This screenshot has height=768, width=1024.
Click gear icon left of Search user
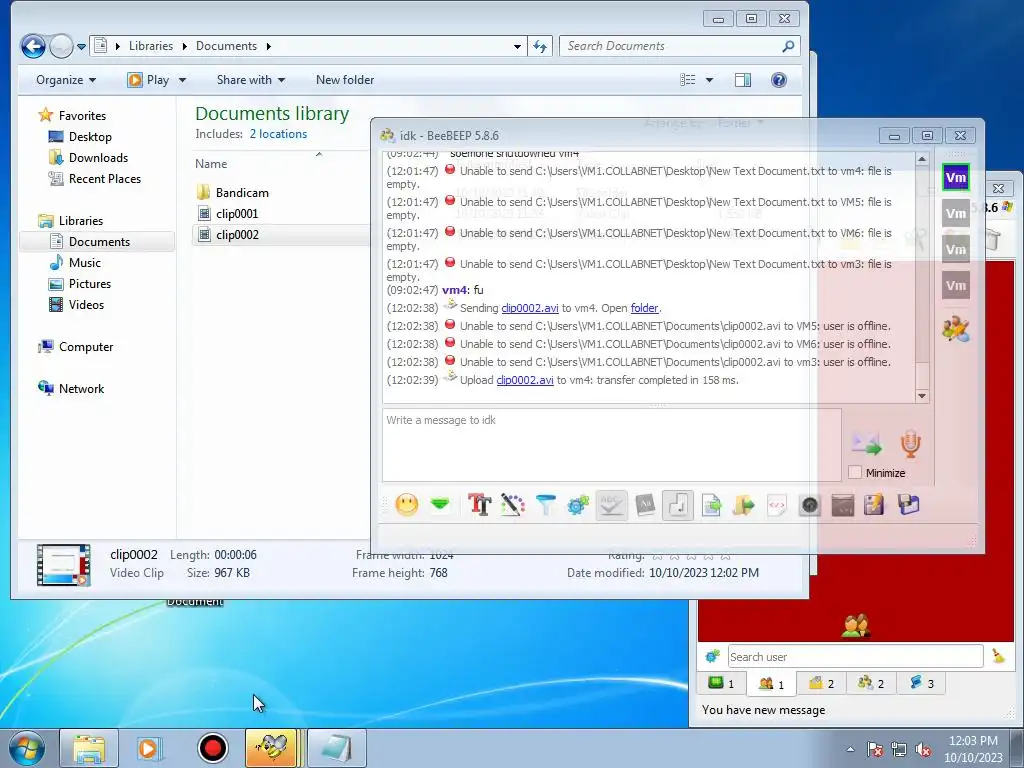(712, 656)
